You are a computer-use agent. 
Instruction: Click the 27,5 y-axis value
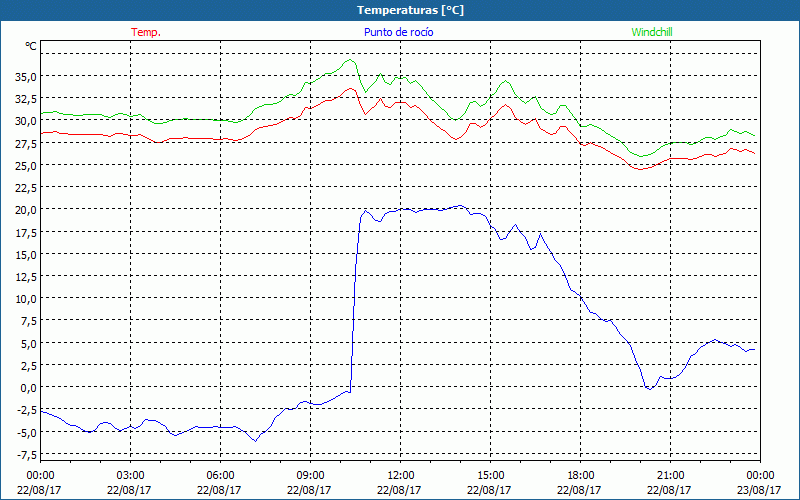[27, 143]
